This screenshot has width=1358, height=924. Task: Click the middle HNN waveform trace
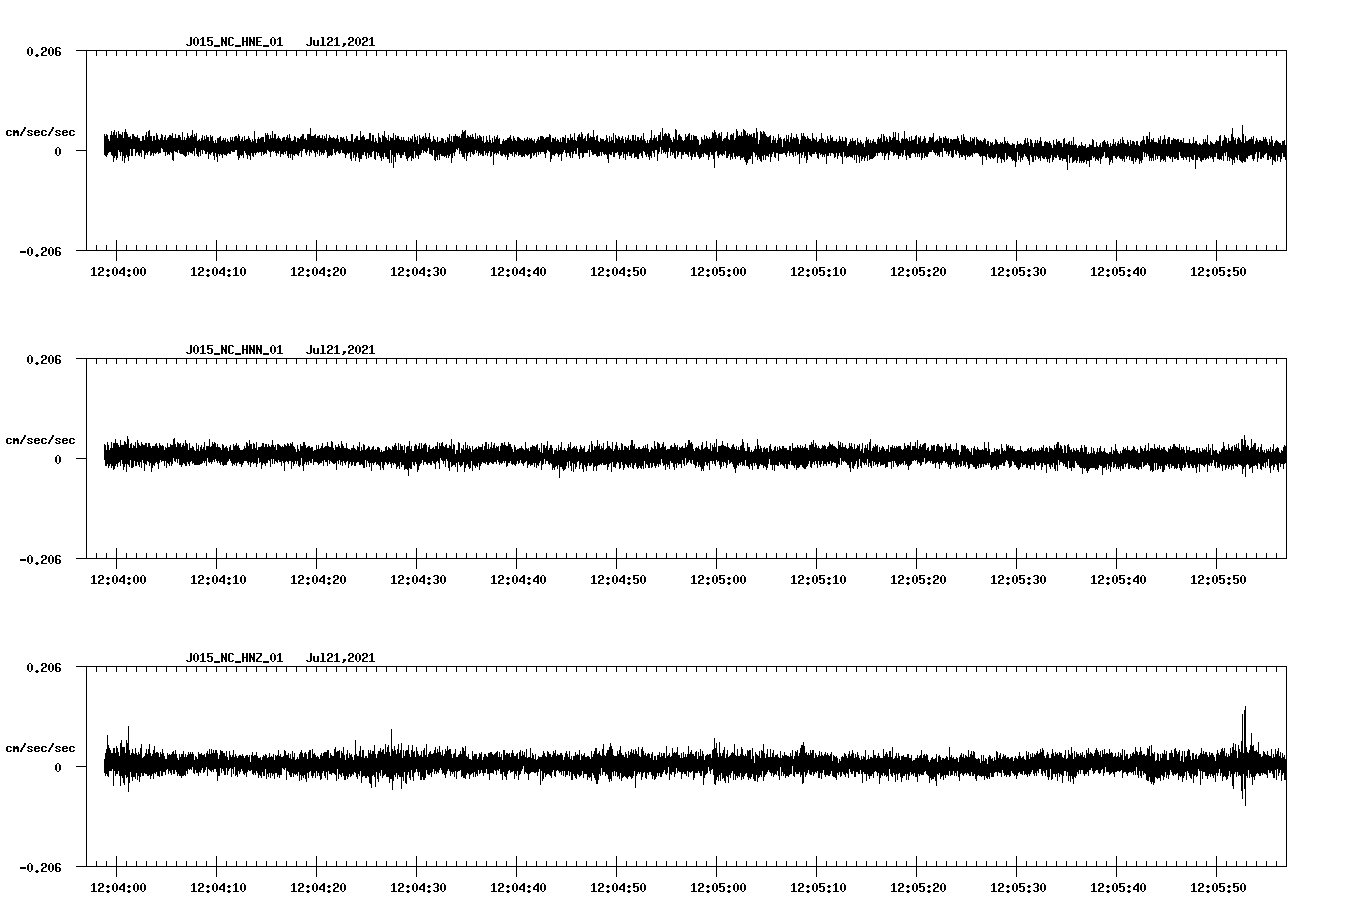(680, 457)
